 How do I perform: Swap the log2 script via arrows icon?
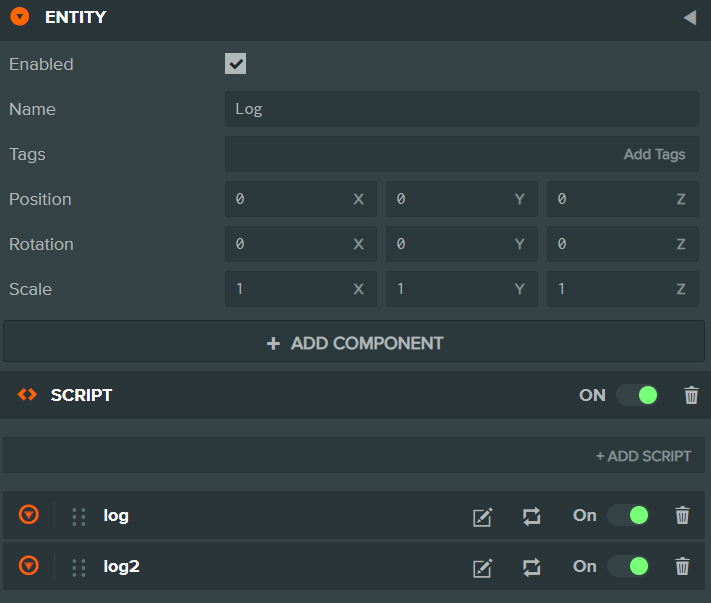coord(532,567)
